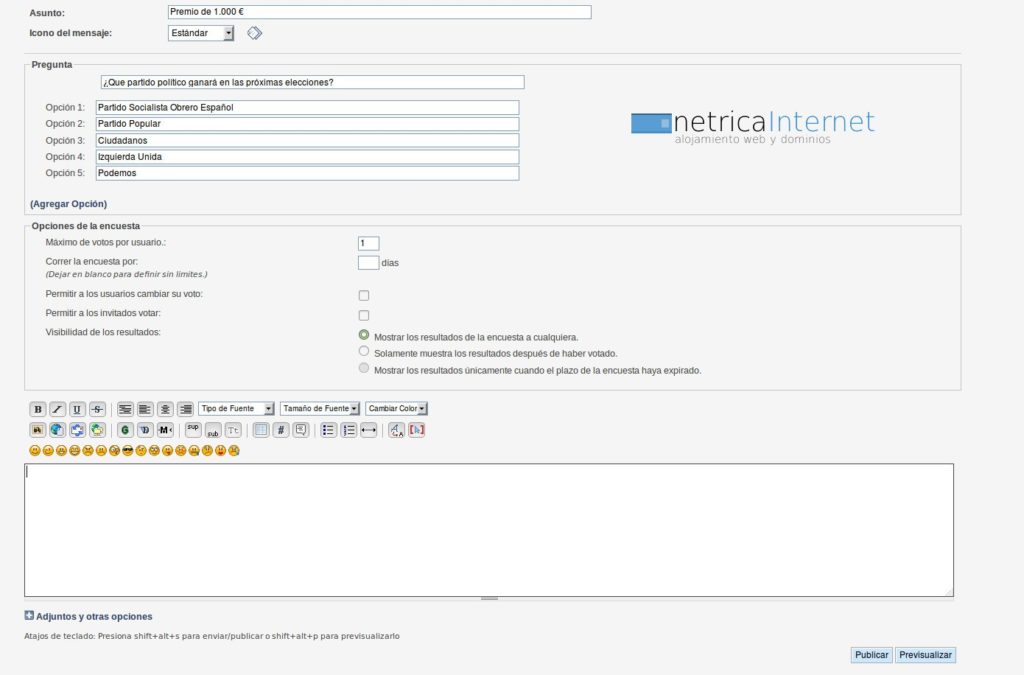Screen dimensions: 1024x675
Task: Insert a horizontal rule
Action: (x=368, y=430)
